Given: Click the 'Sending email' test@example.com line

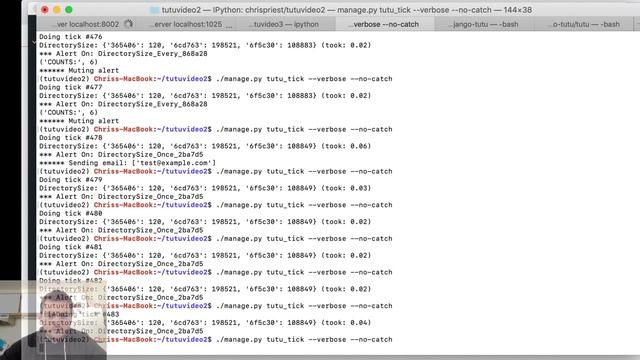Looking at the screenshot, I should (x=127, y=163).
